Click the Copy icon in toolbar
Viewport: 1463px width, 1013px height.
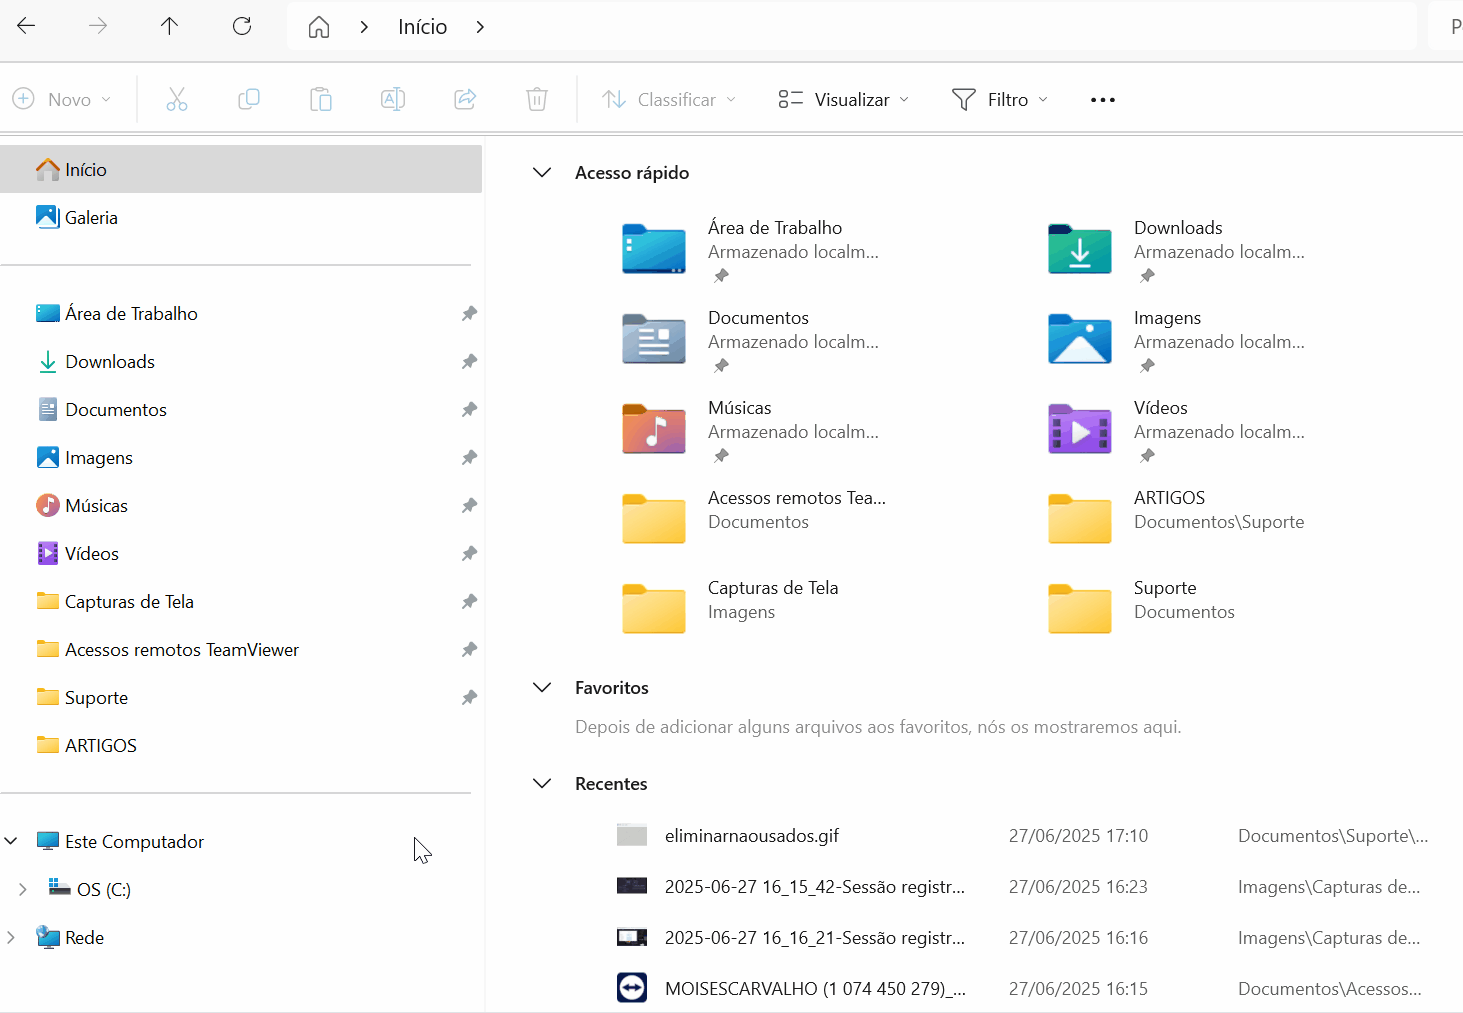pyautogui.click(x=249, y=99)
